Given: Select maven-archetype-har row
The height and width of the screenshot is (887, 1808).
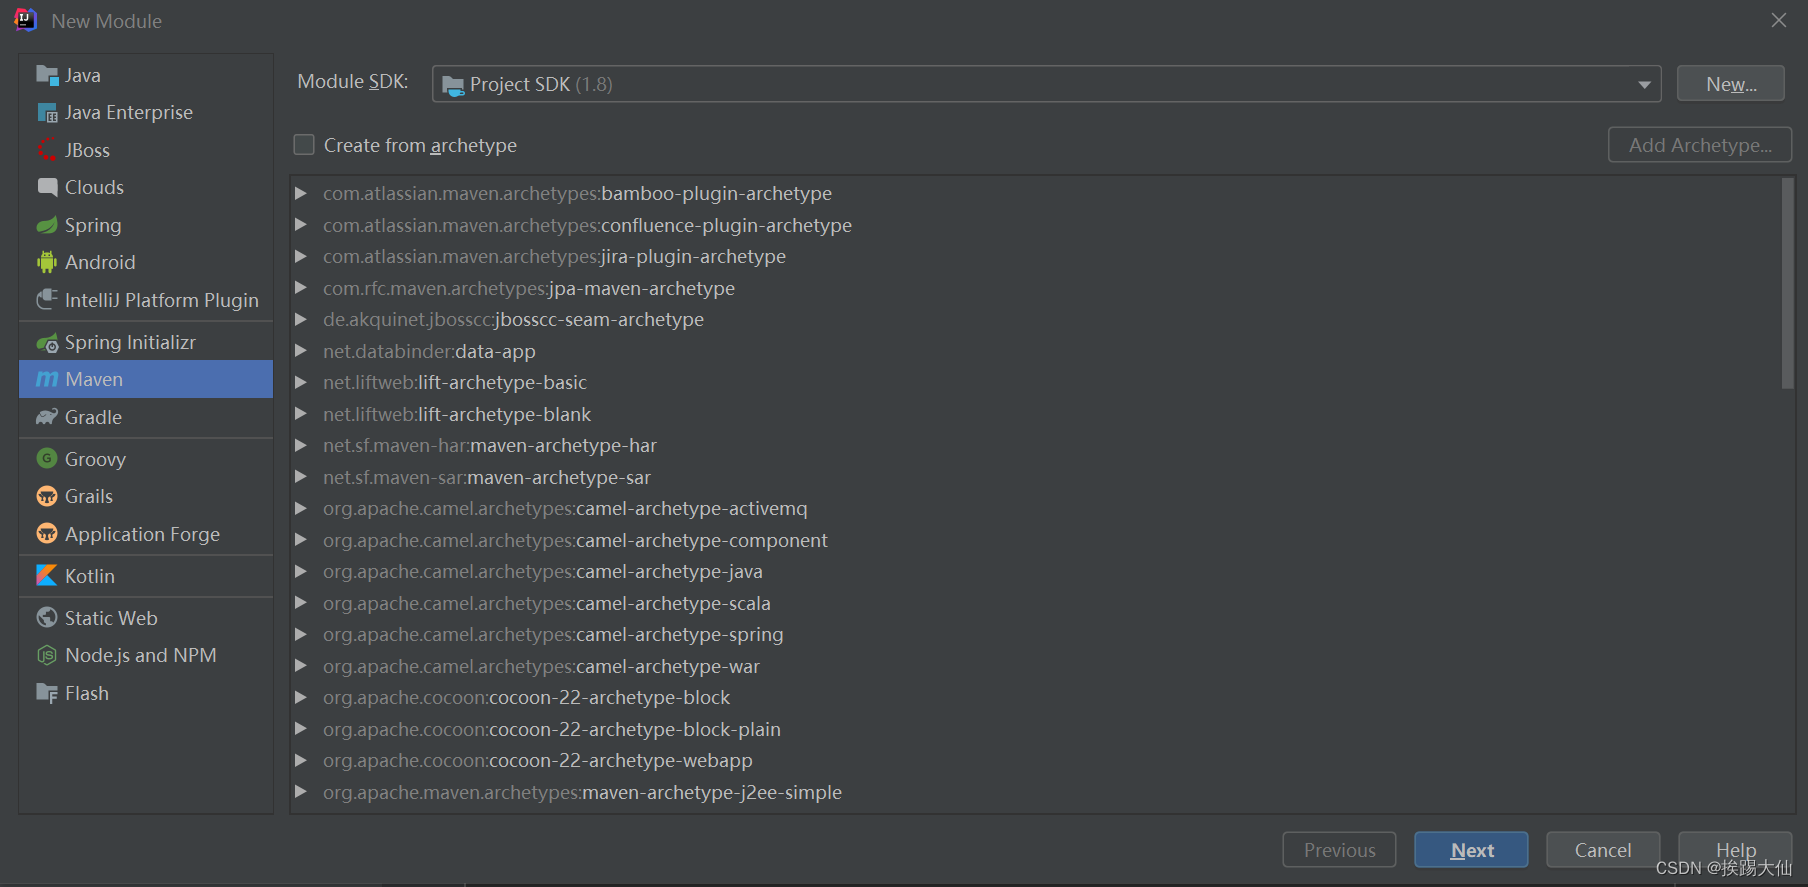Looking at the screenshot, I should [1036, 445].
